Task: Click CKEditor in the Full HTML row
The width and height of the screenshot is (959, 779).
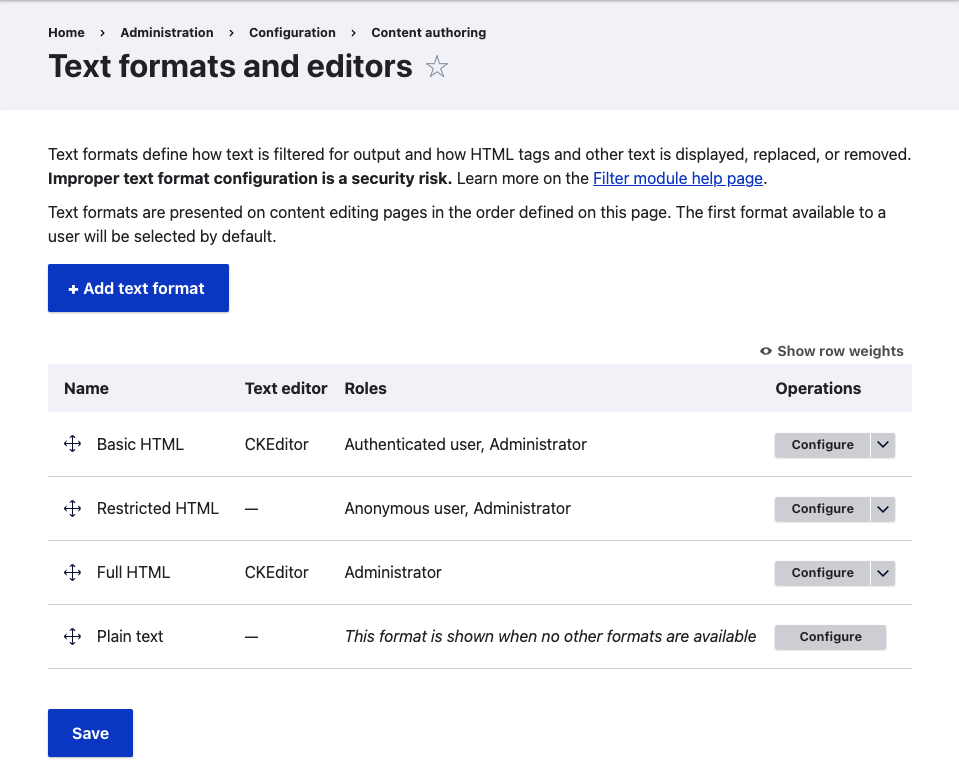Action: point(276,573)
